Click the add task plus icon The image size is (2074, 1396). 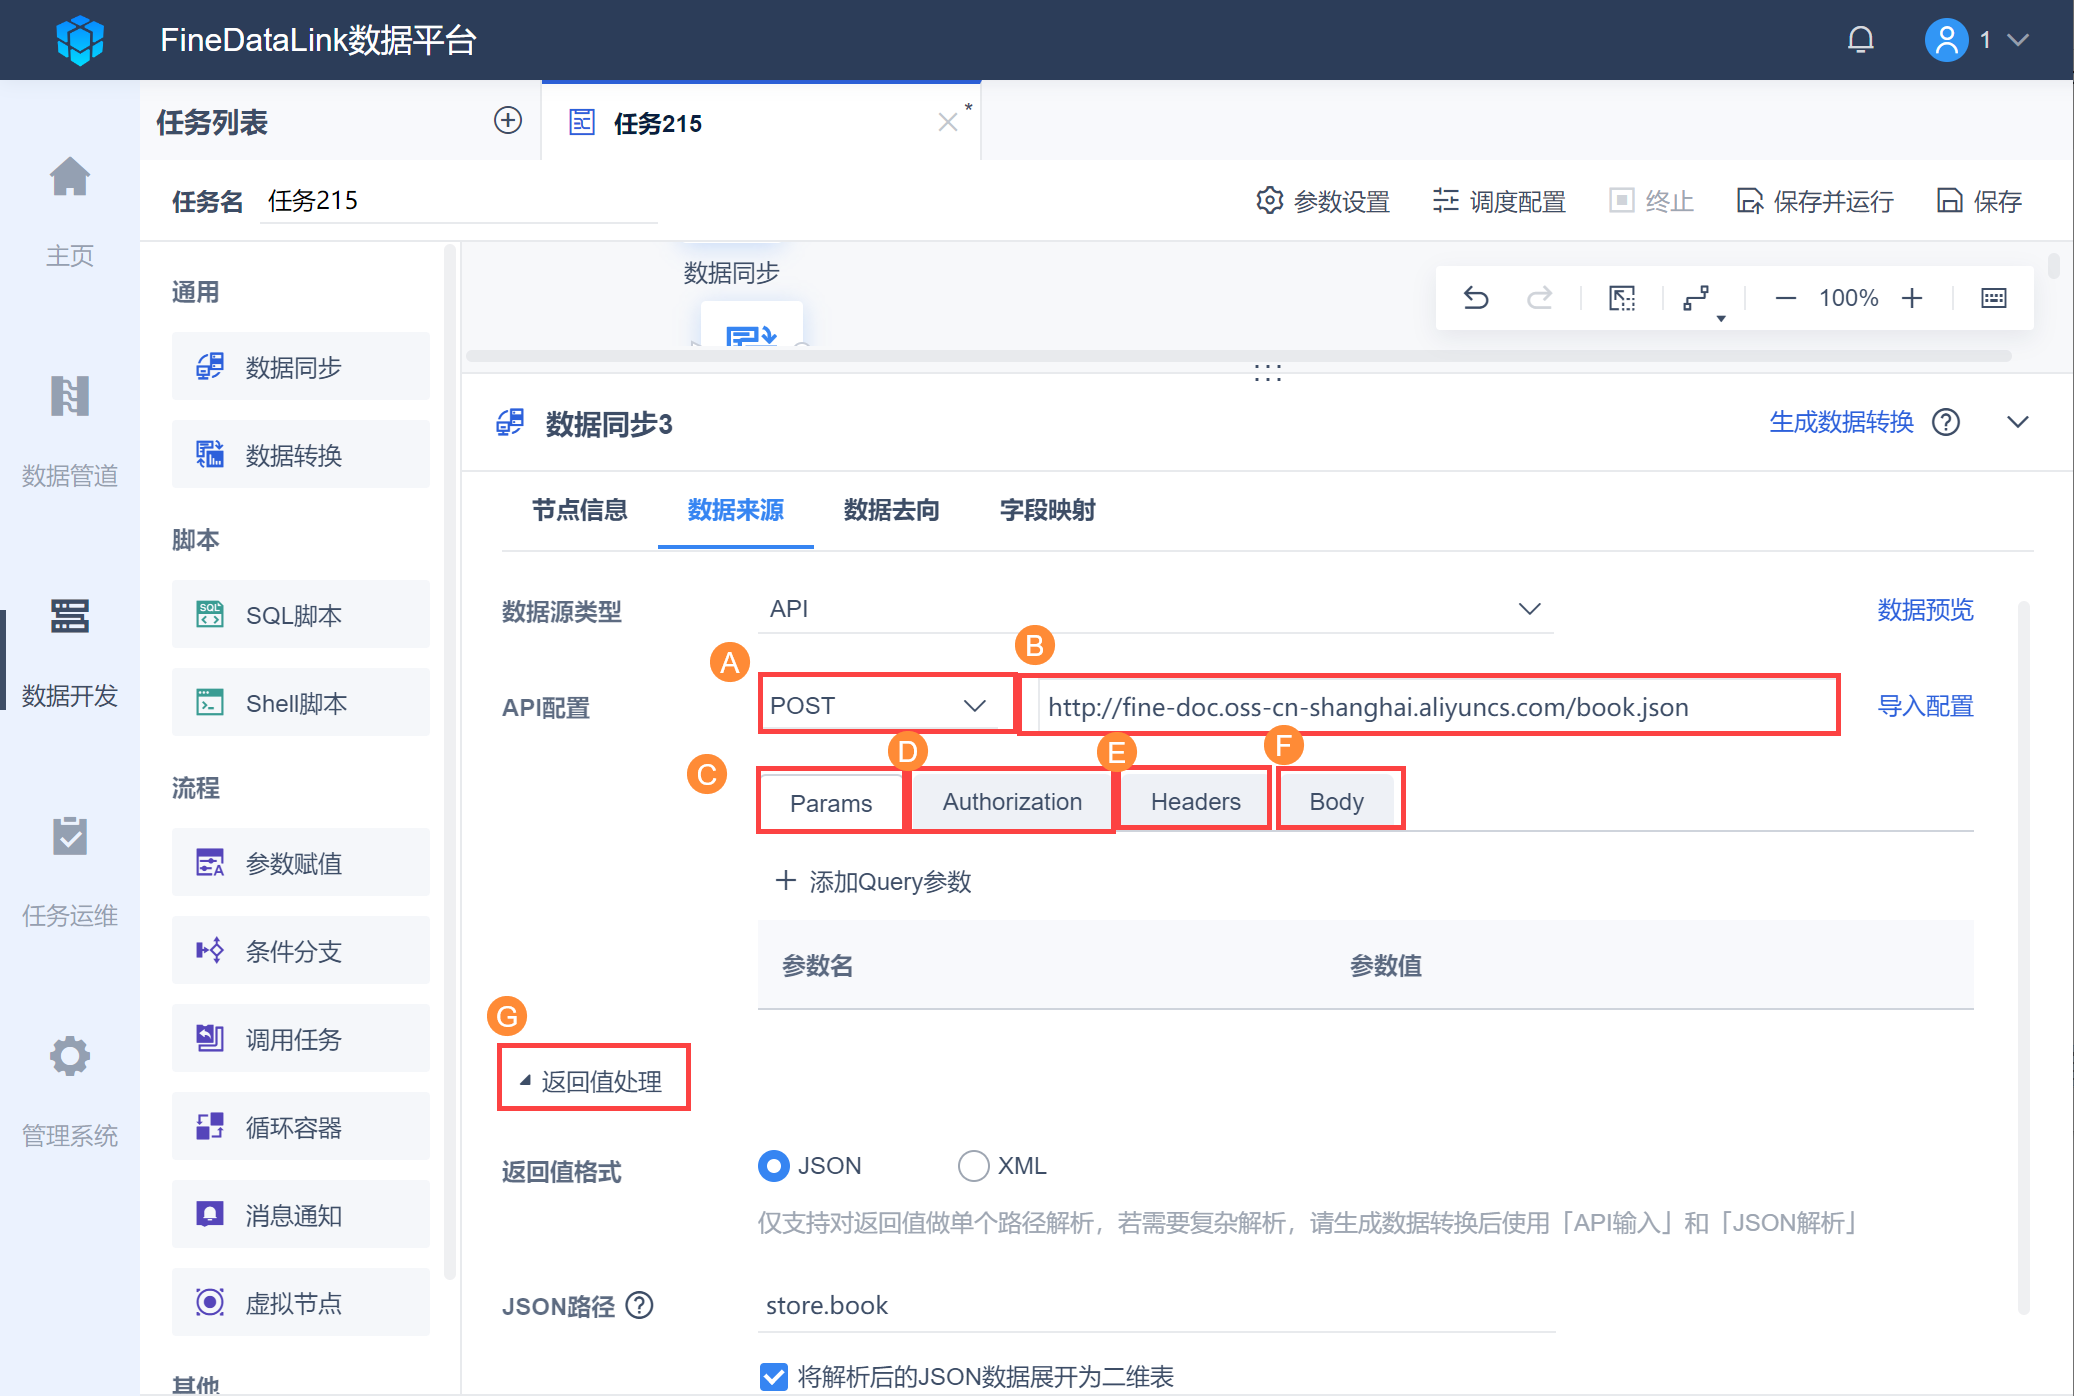tap(508, 121)
